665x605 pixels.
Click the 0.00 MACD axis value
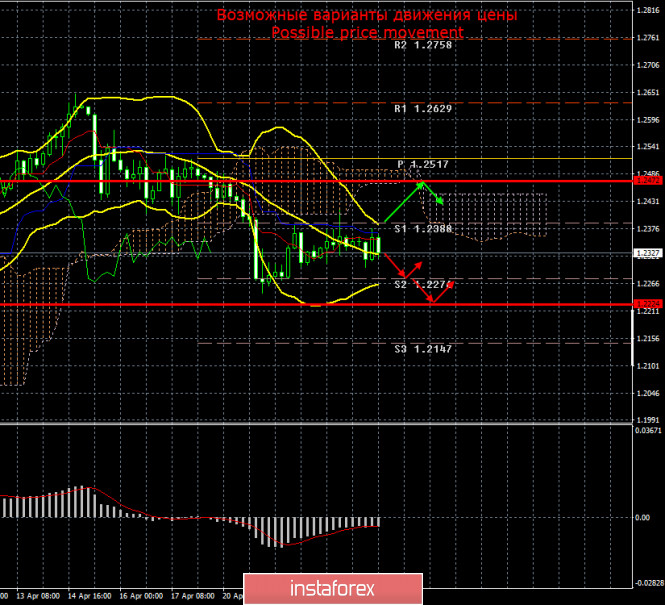click(x=646, y=518)
